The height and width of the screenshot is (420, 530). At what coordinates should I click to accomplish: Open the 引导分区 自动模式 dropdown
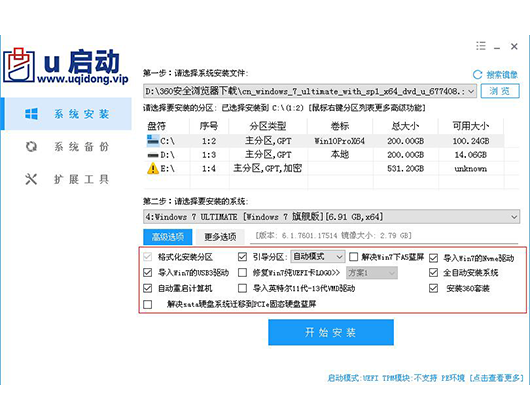(317, 257)
